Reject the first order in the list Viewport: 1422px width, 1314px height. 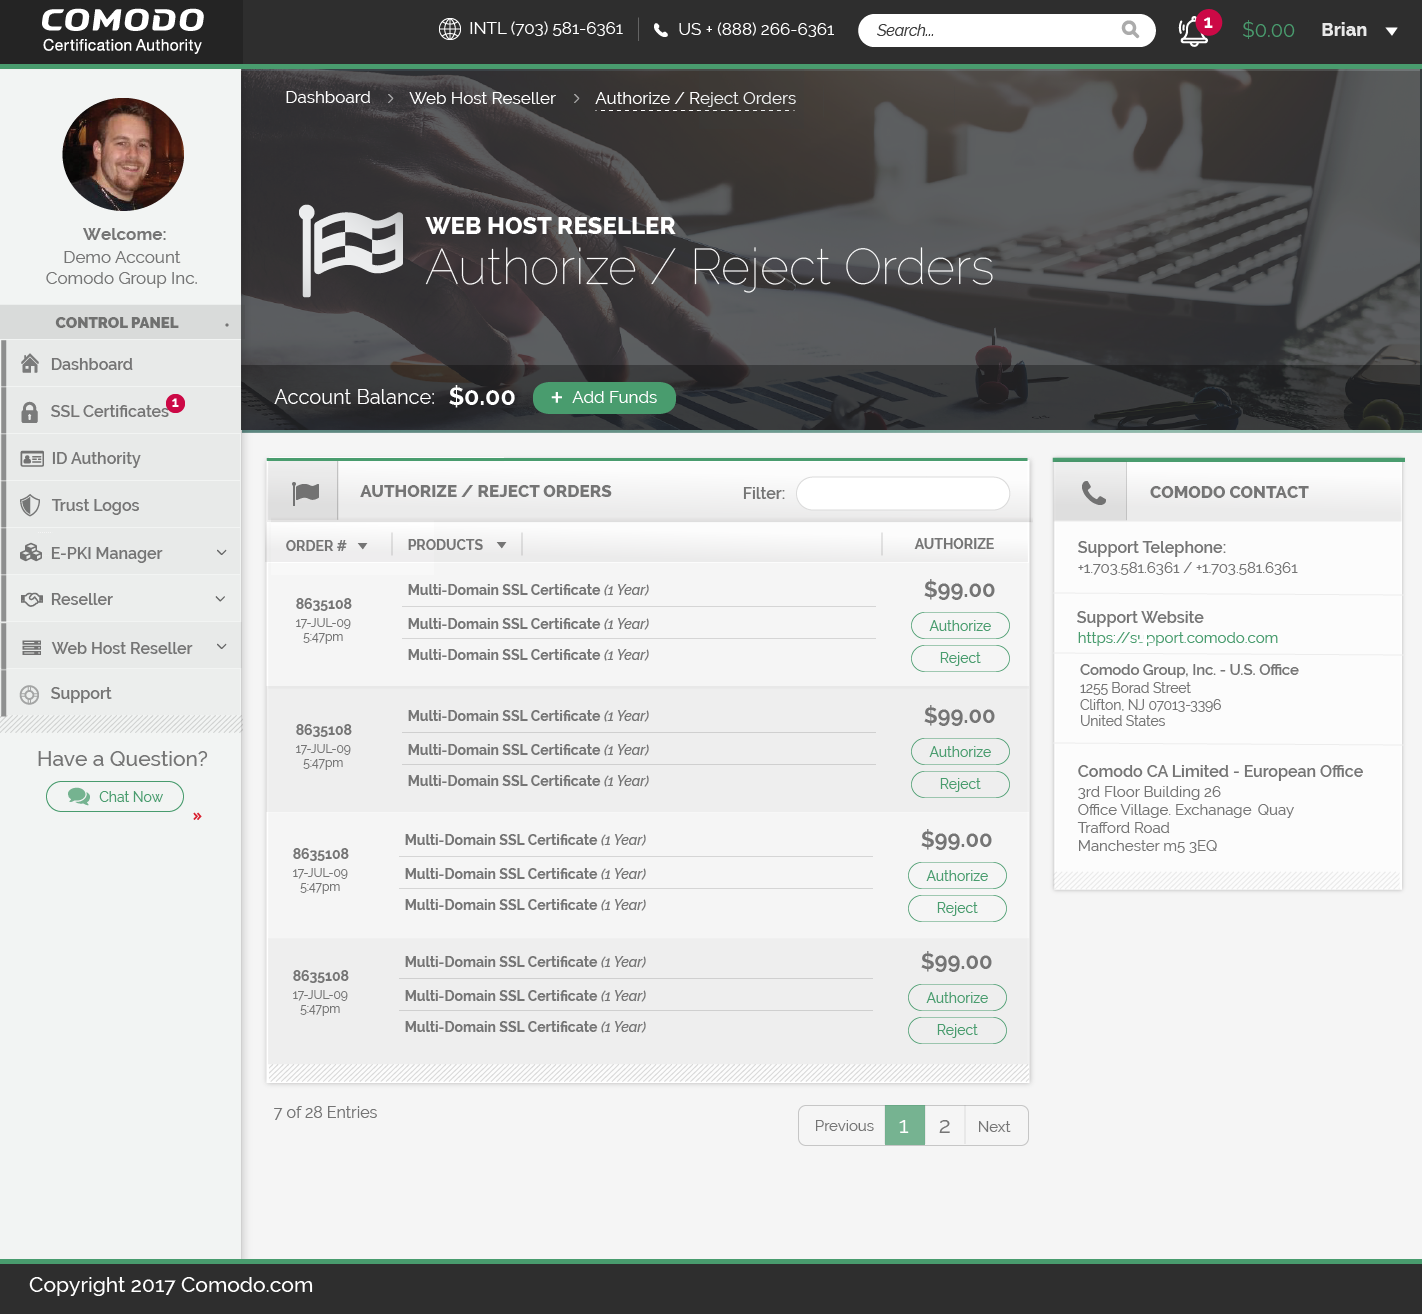pyautogui.click(x=960, y=658)
